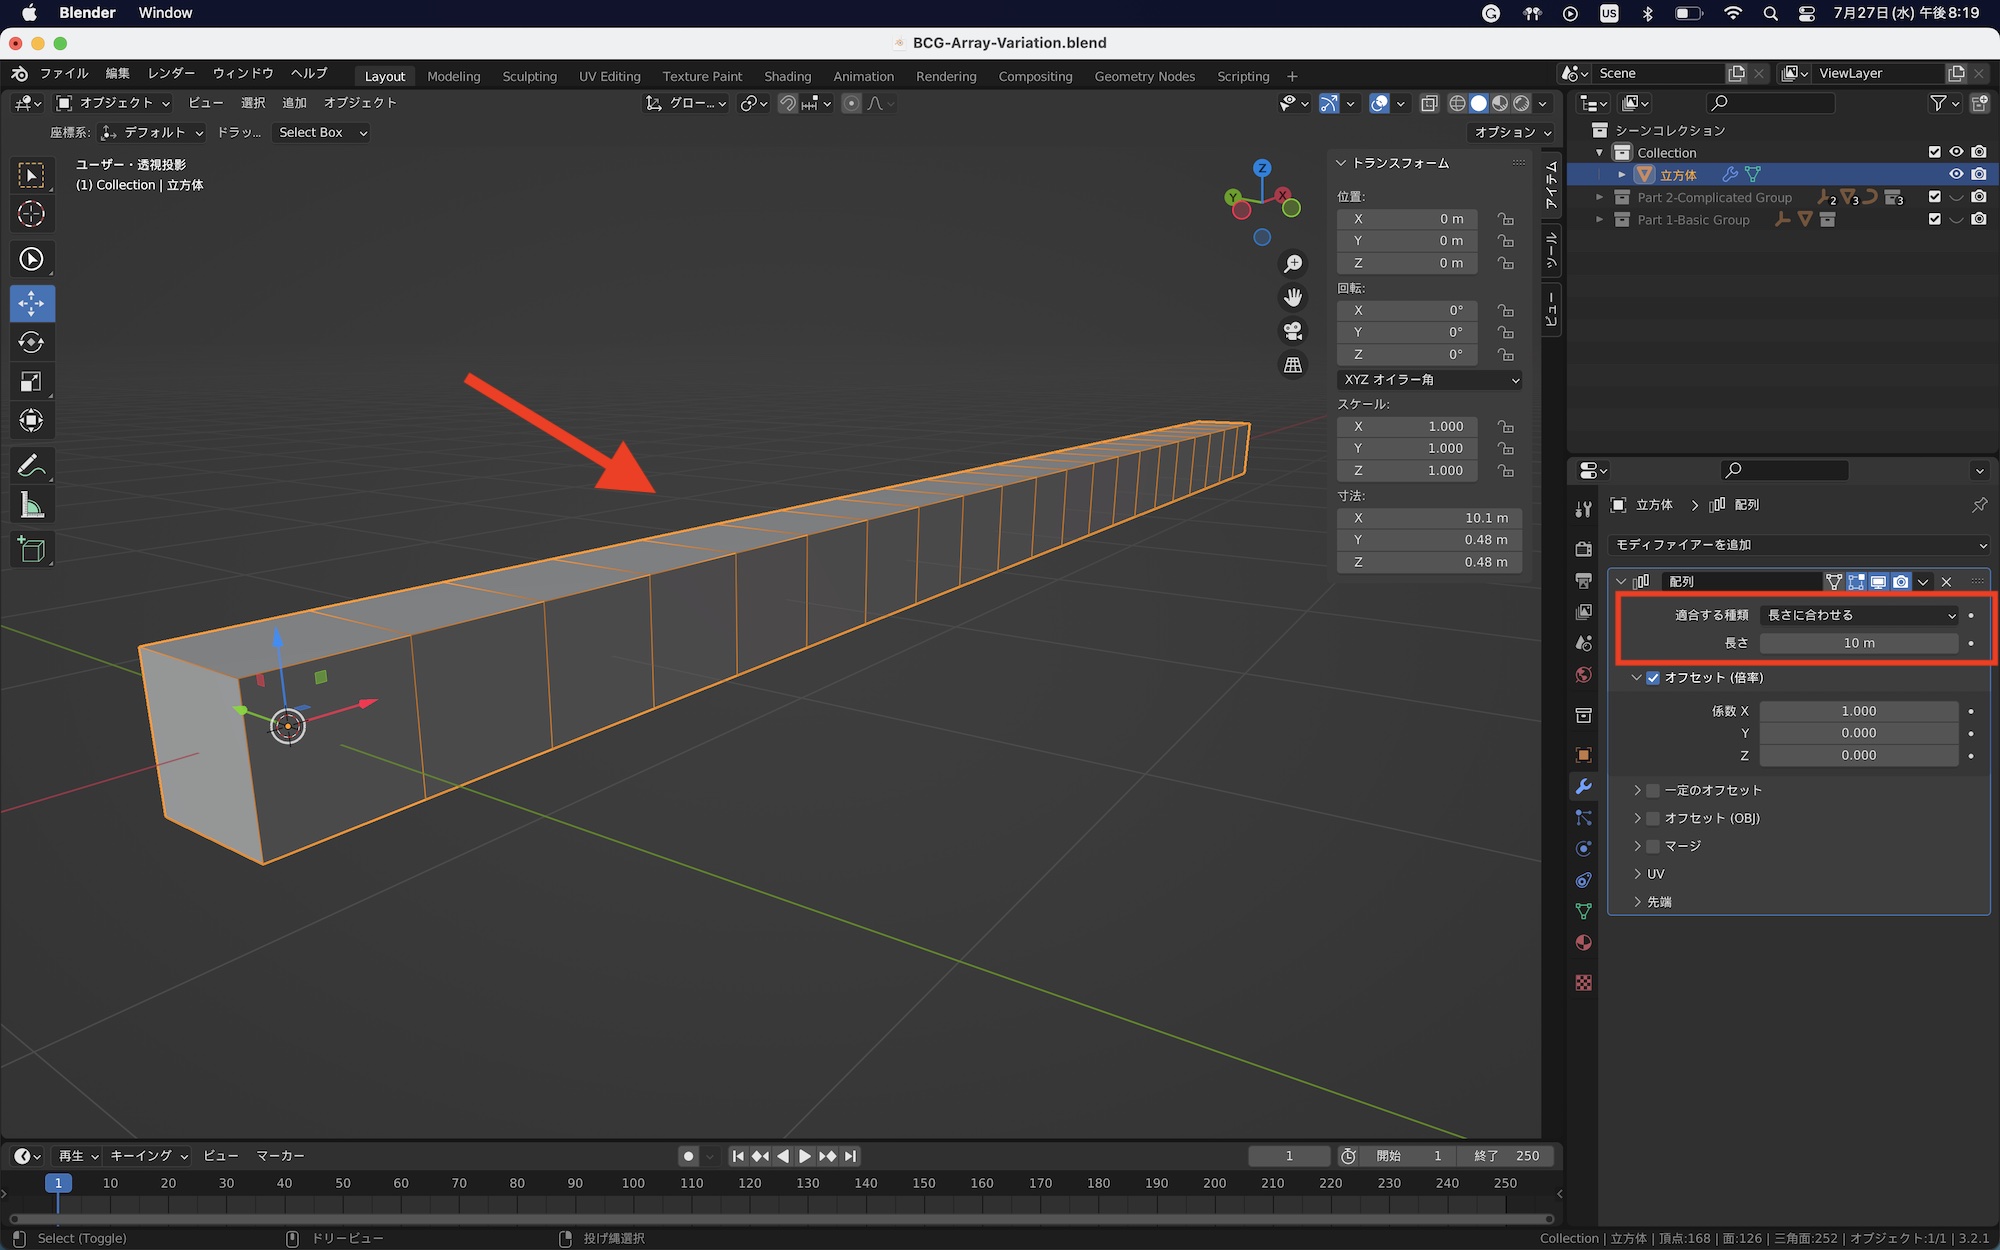Select the Rotate tool in the toolbar

point(31,343)
